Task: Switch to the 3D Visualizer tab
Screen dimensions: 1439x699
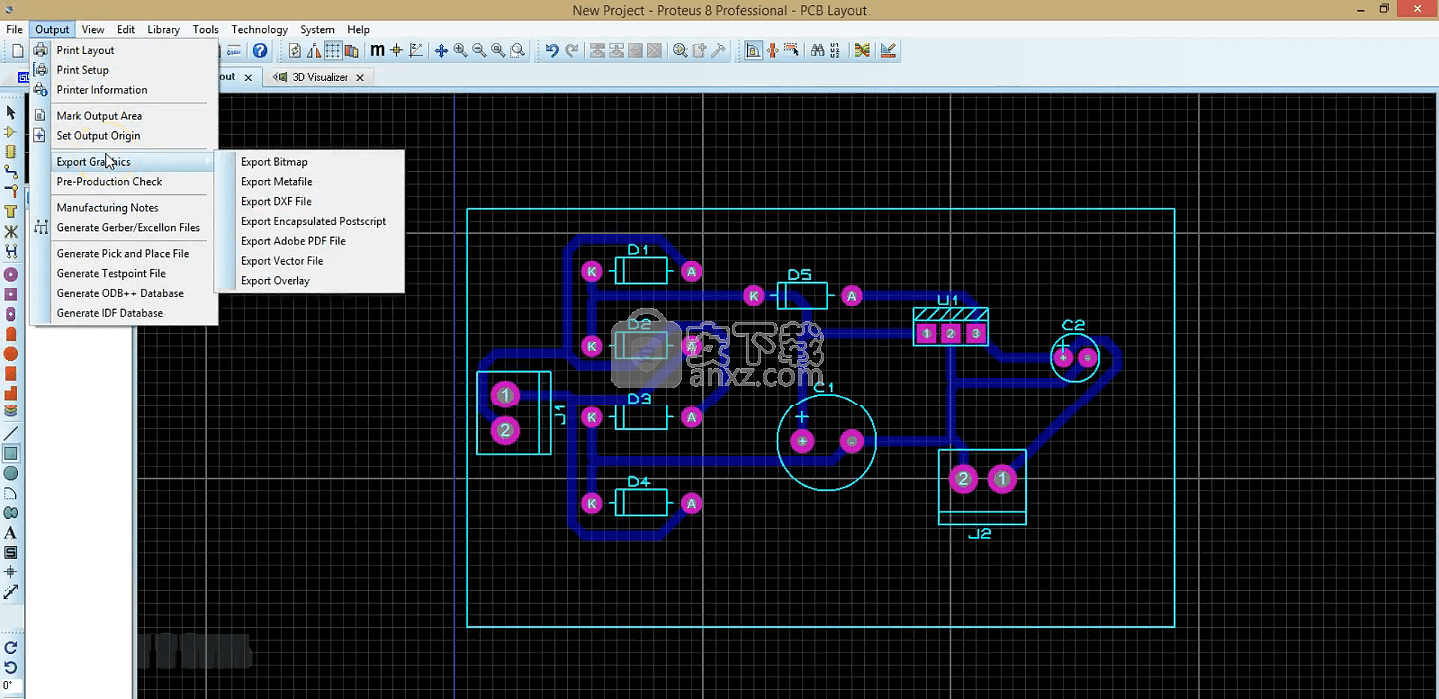Action: click(319, 77)
